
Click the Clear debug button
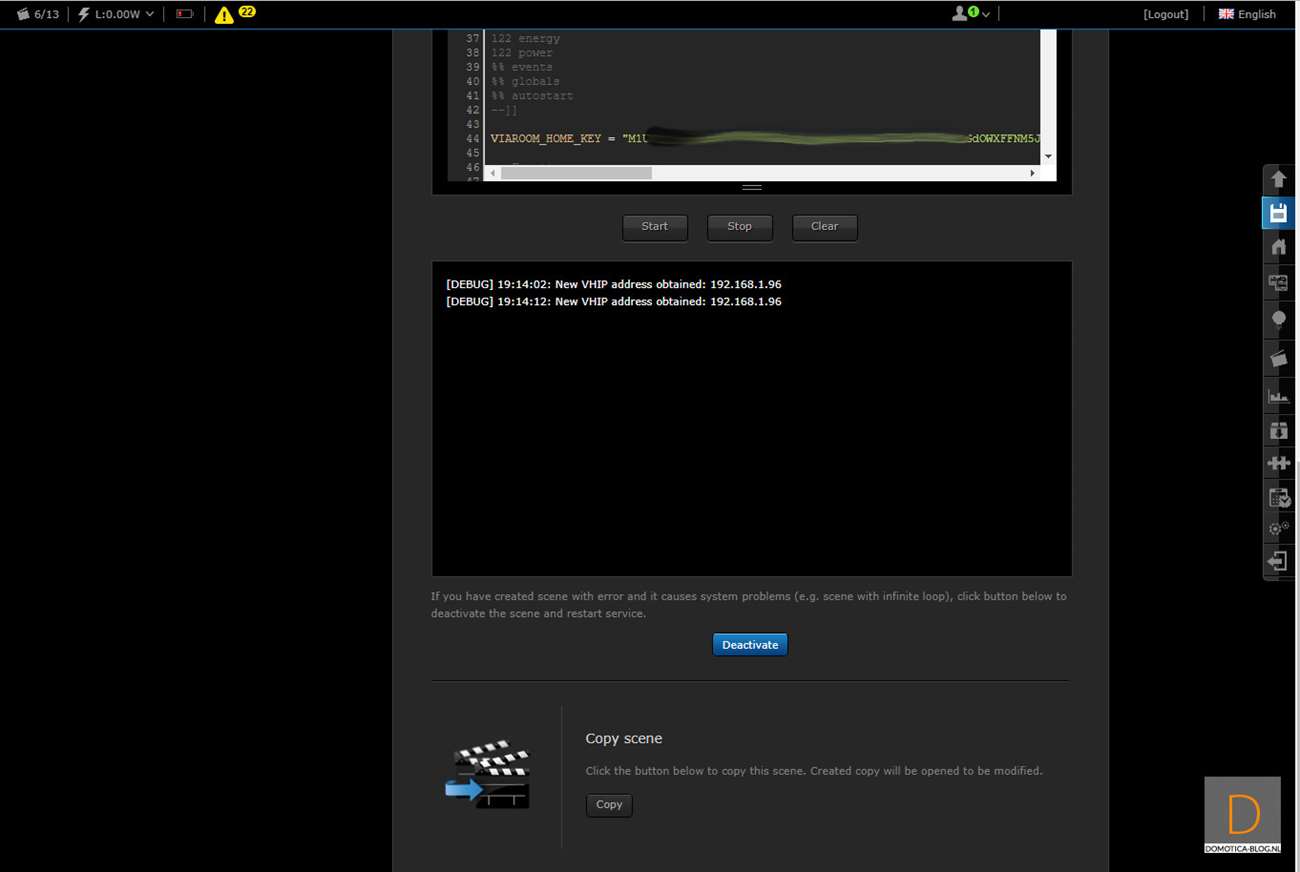pyautogui.click(x=824, y=227)
